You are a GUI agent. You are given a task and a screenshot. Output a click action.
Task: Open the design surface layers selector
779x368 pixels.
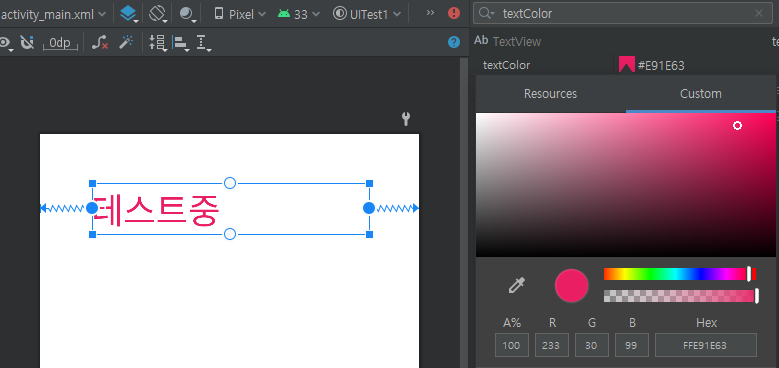pyautogui.click(x=129, y=14)
